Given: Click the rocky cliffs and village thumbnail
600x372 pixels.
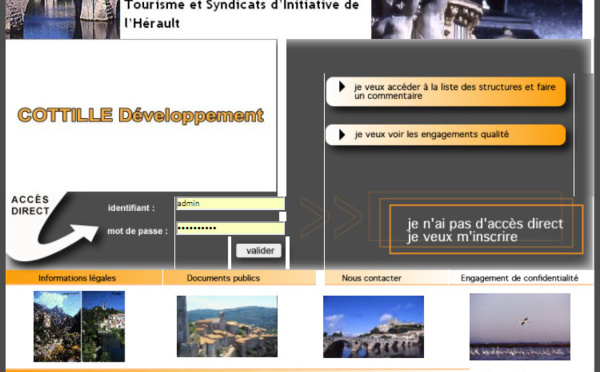Looking at the screenshot, I should (79, 326).
